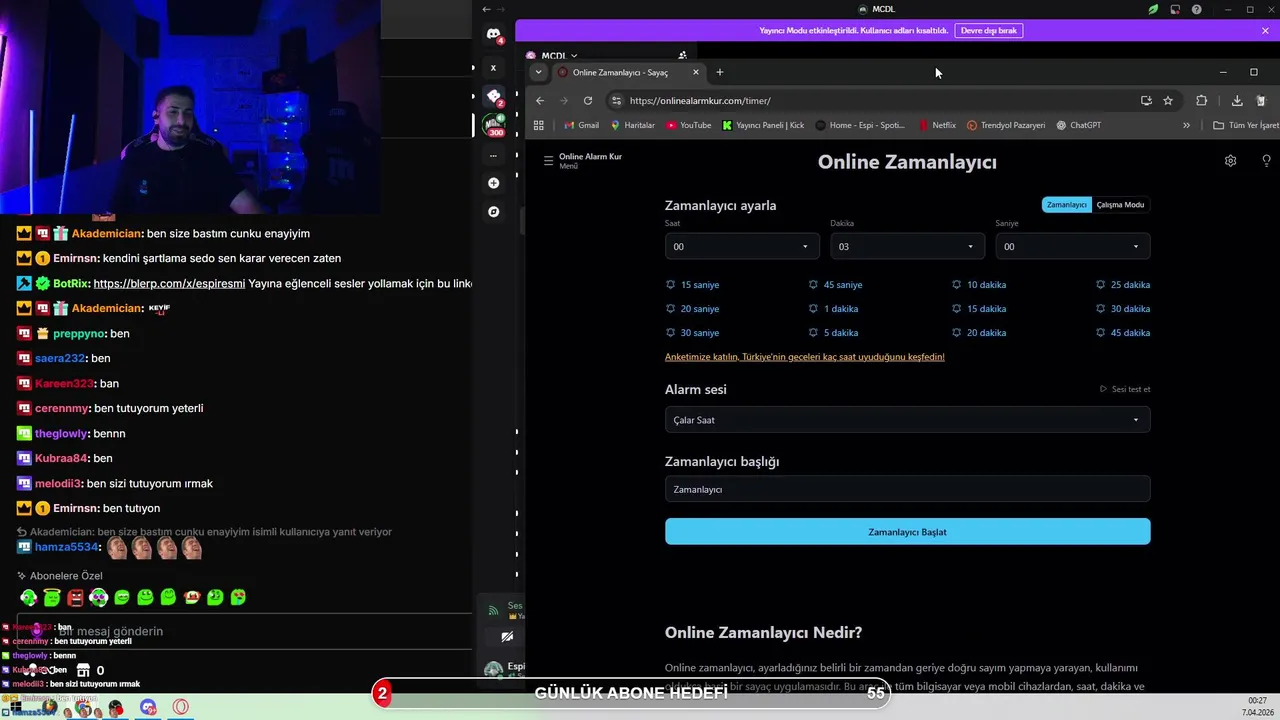
Task: Open Discord help question mark icon
Action: click(1197, 9)
